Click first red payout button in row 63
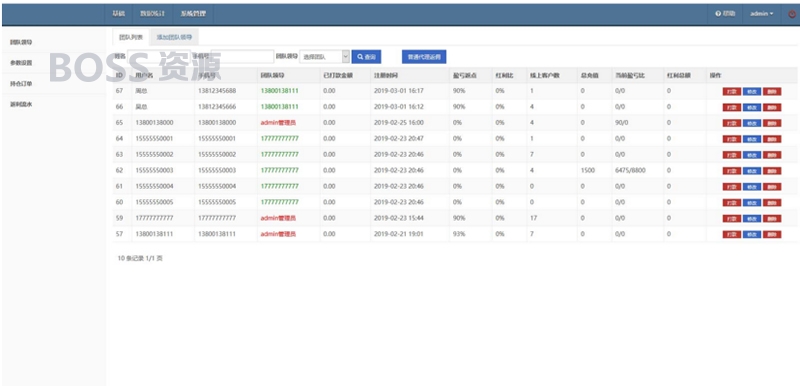This screenshot has width=800, height=386. (732, 155)
